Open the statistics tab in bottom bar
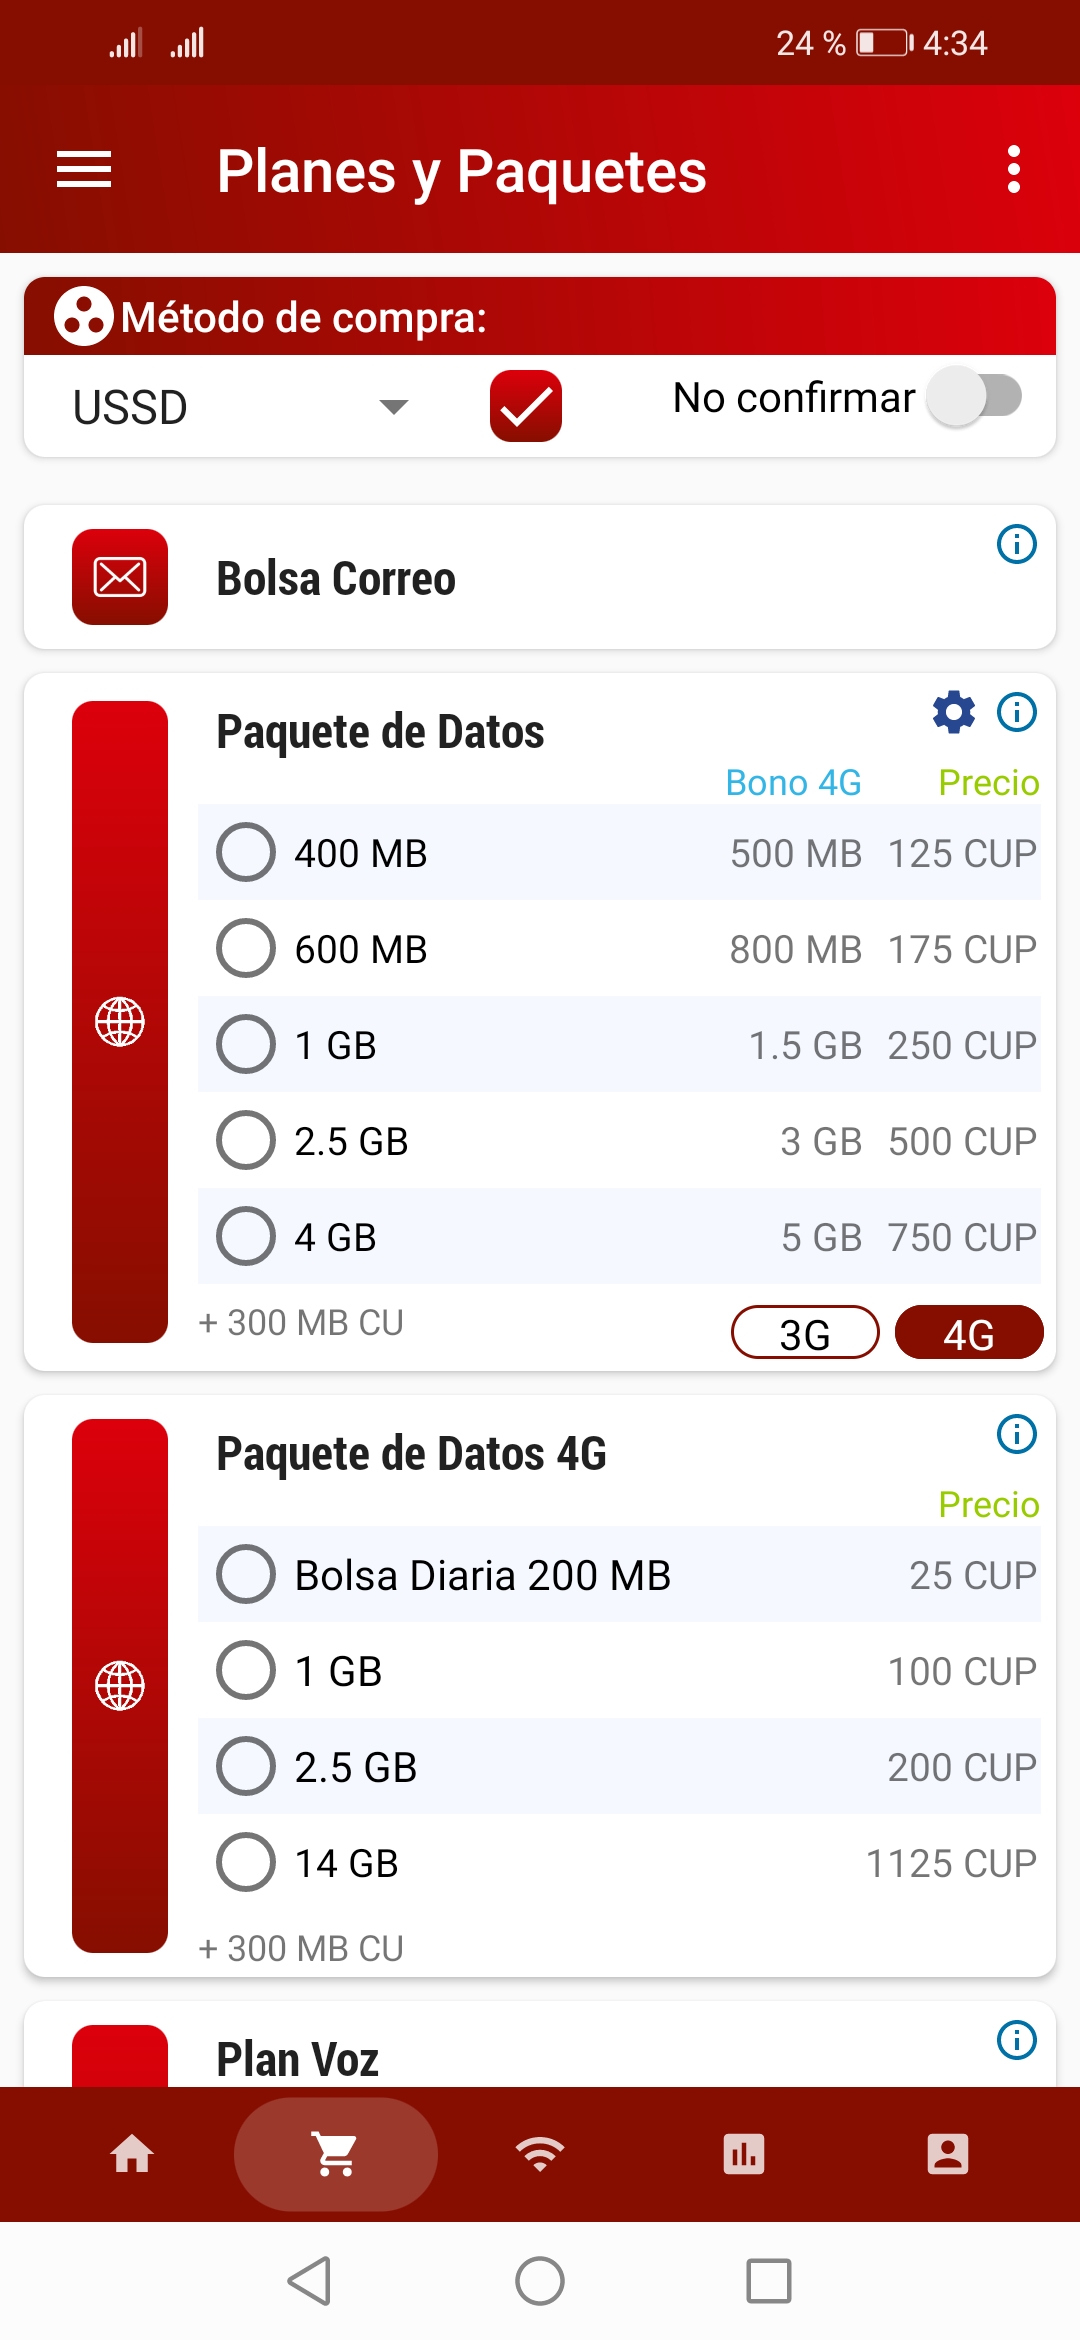Screen dimensions: 1080x2340 pos(744,2154)
